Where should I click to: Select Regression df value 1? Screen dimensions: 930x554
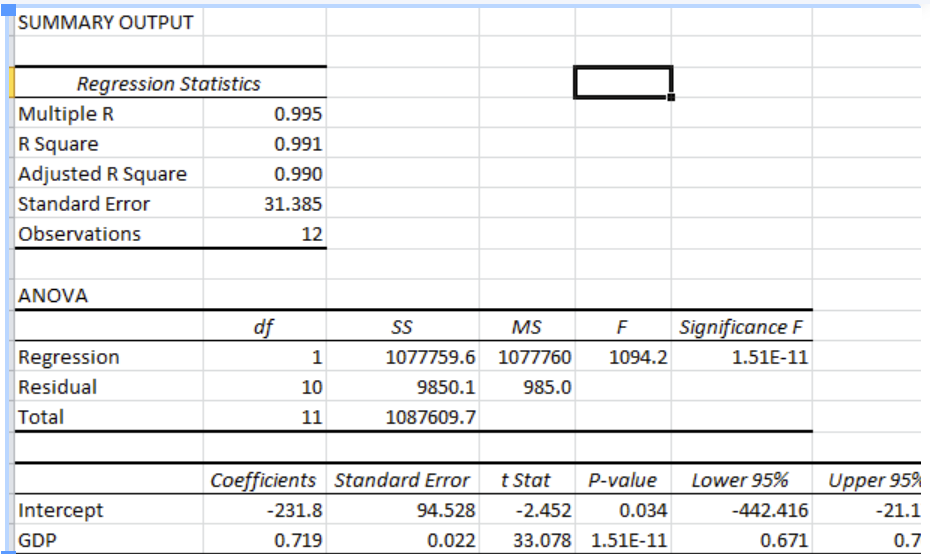click(x=265, y=357)
